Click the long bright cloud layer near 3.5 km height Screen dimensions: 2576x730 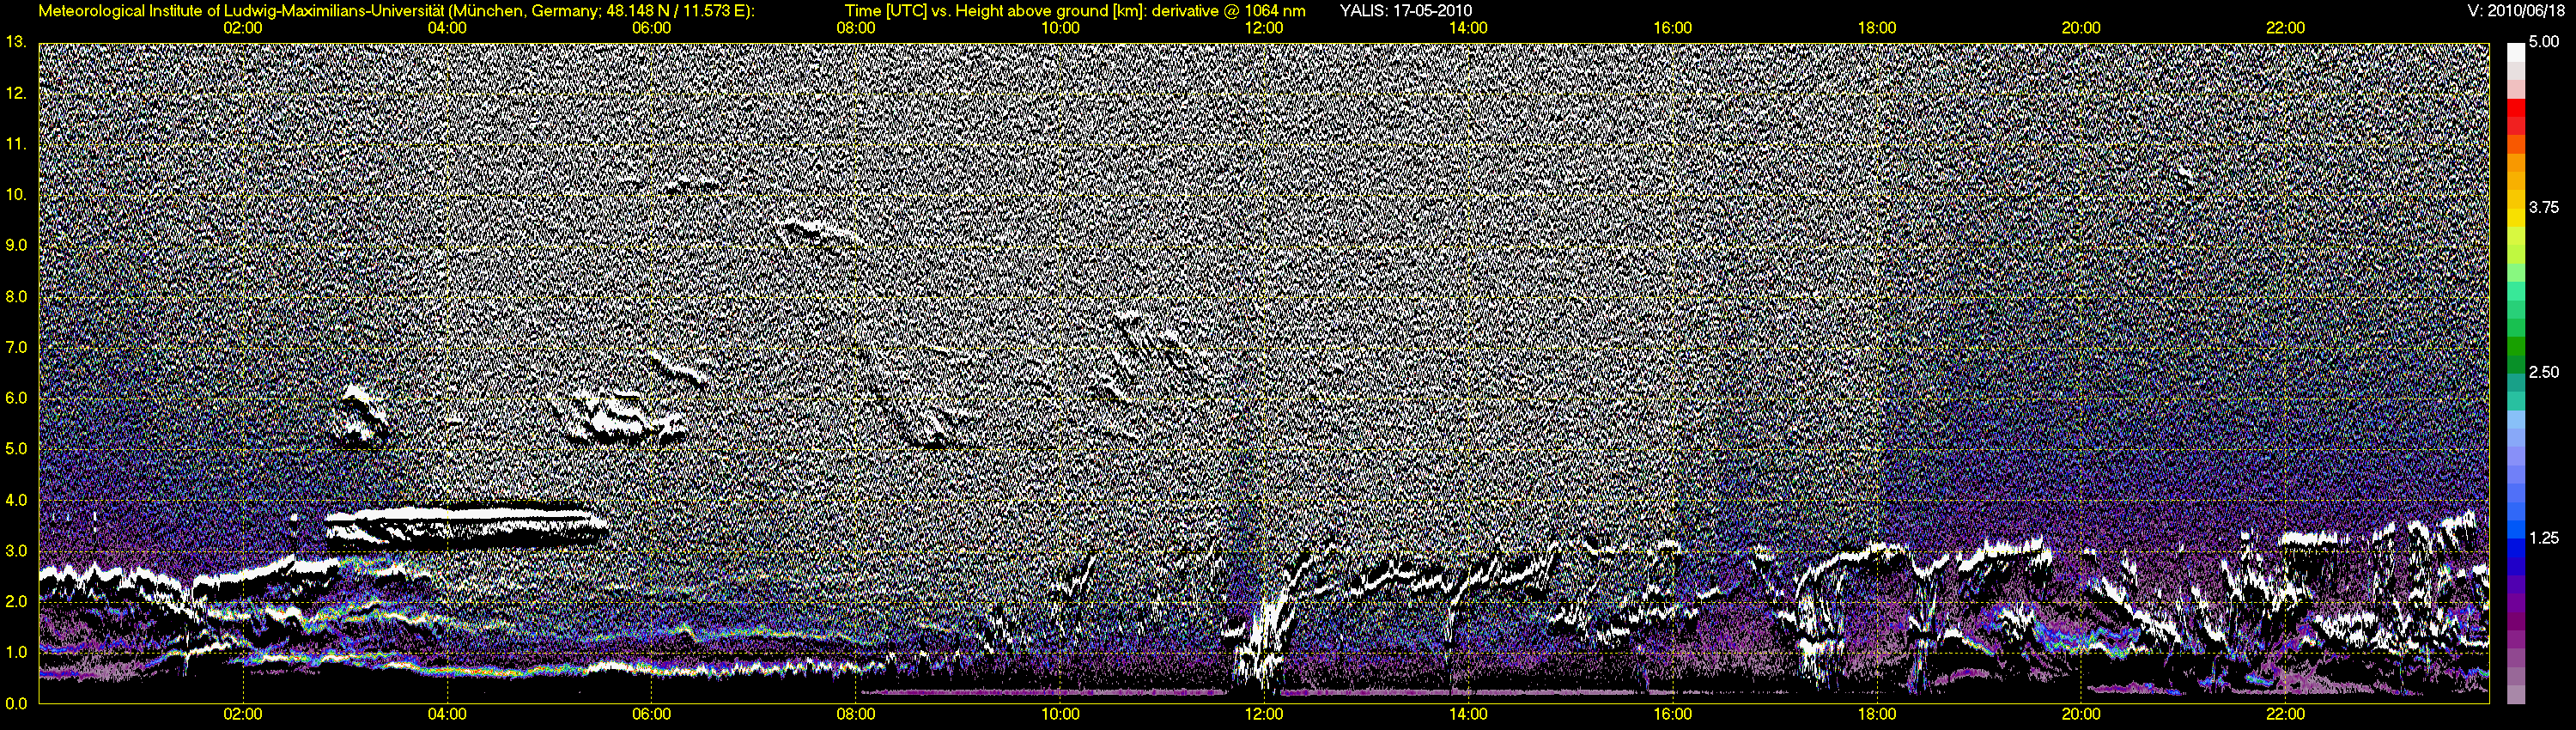tap(466, 526)
